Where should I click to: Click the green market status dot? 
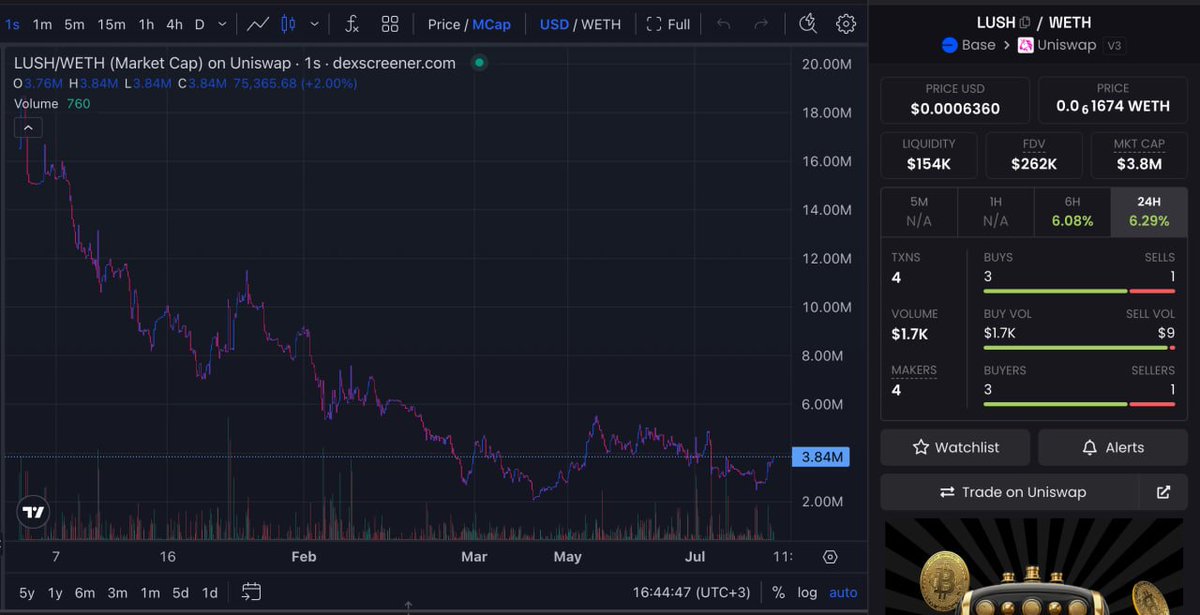click(479, 63)
